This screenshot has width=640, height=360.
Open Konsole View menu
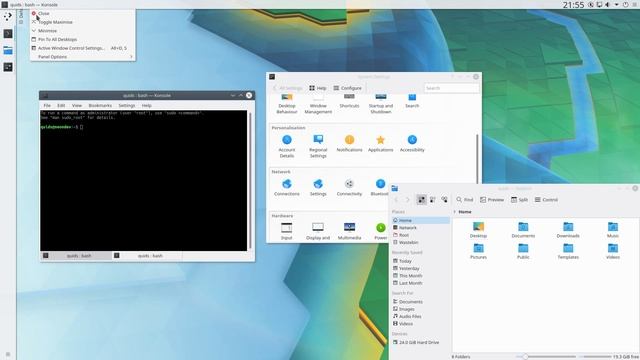[x=77, y=105]
